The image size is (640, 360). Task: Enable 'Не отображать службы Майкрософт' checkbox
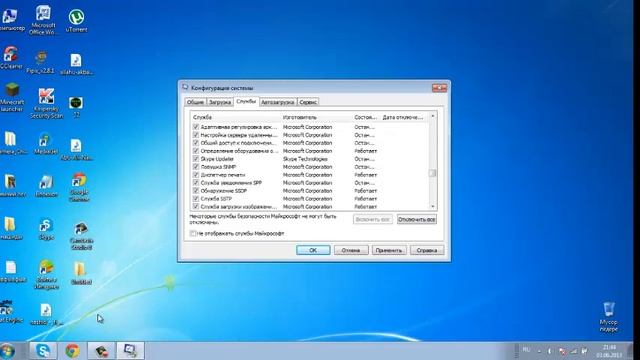coord(193,233)
